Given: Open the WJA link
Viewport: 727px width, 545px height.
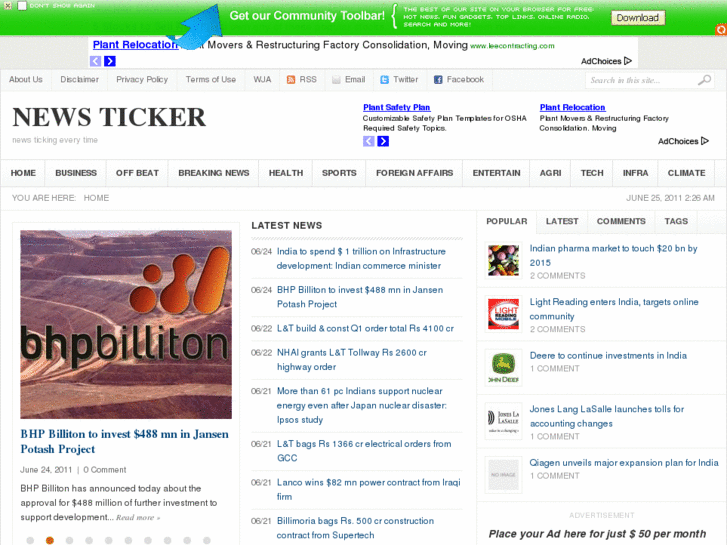Looking at the screenshot, I should [x=262, y=79].
